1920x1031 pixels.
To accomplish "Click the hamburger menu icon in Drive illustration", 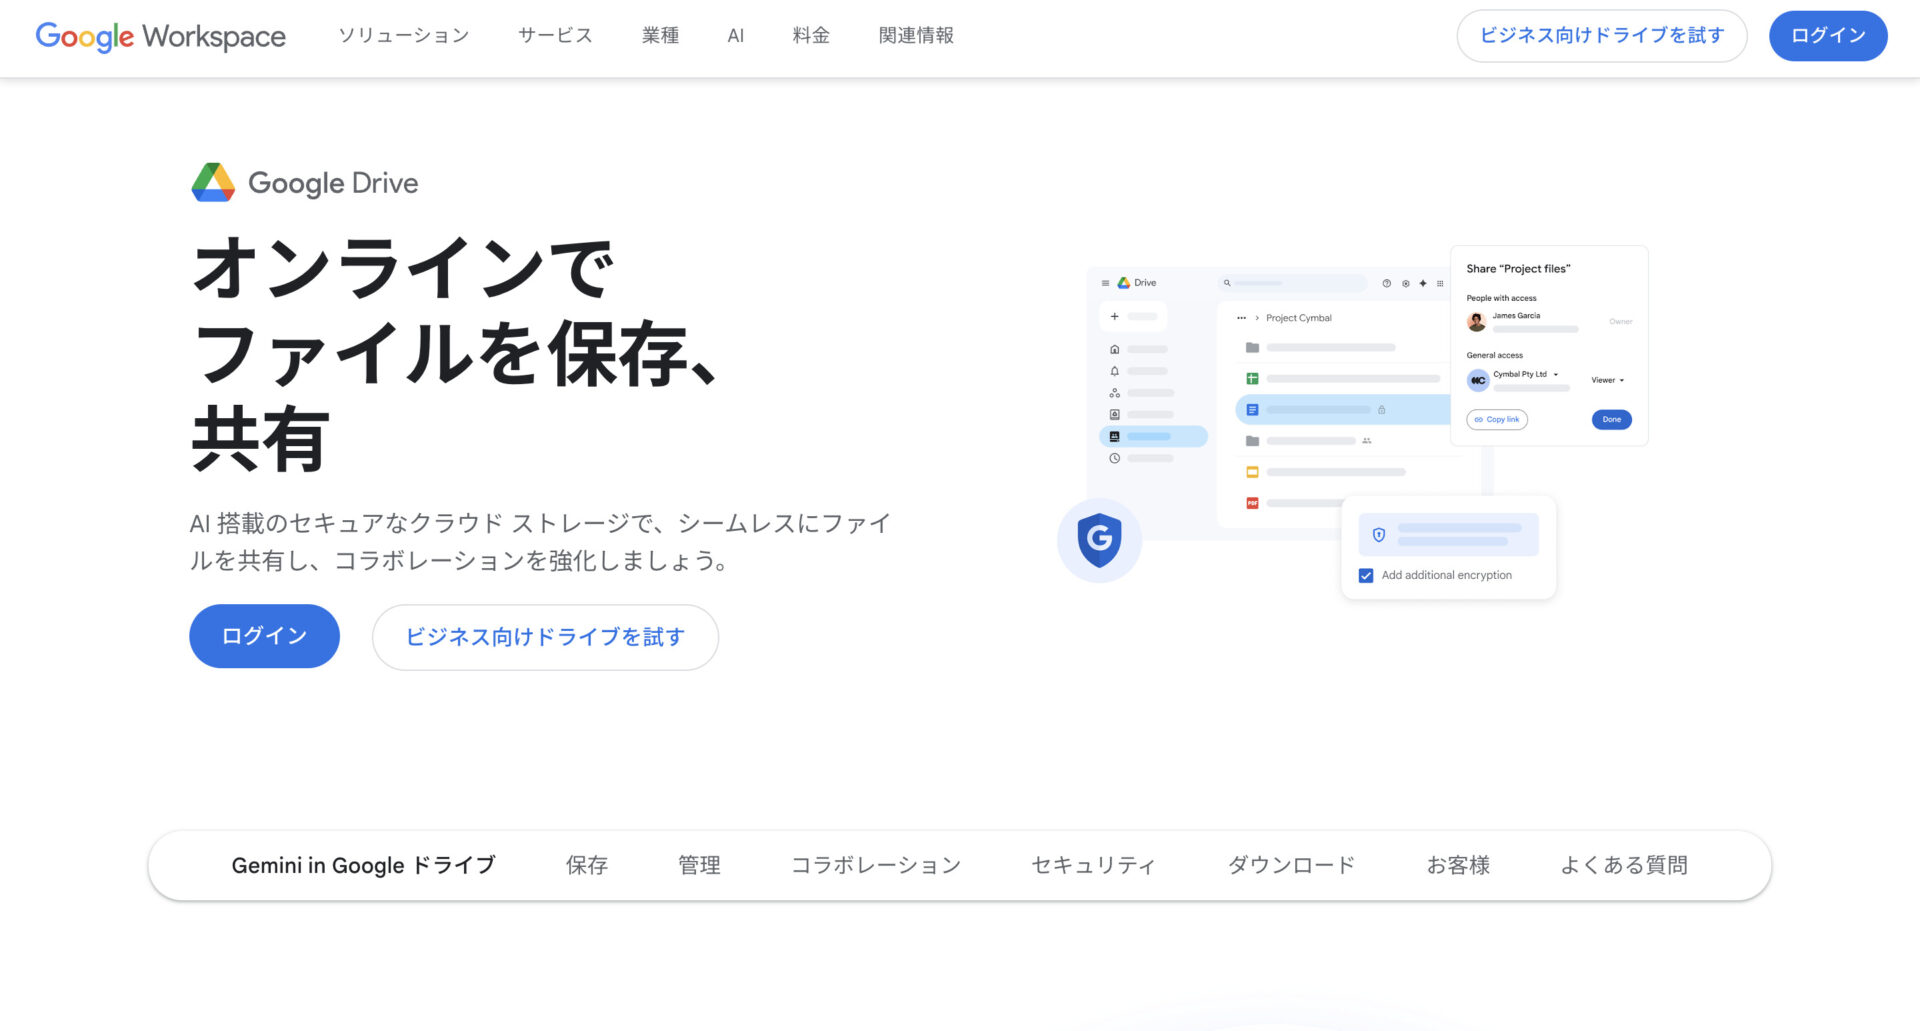I will point(1105,283).
